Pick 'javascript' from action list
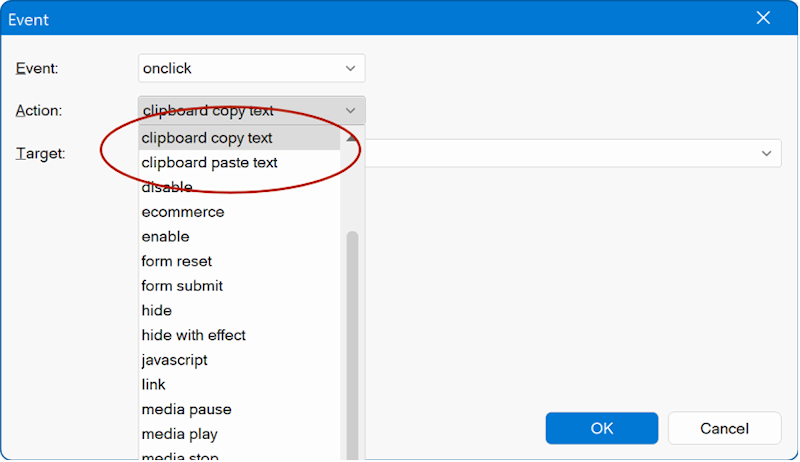Screen dimensions: 800x462 [x=175, y=360]
